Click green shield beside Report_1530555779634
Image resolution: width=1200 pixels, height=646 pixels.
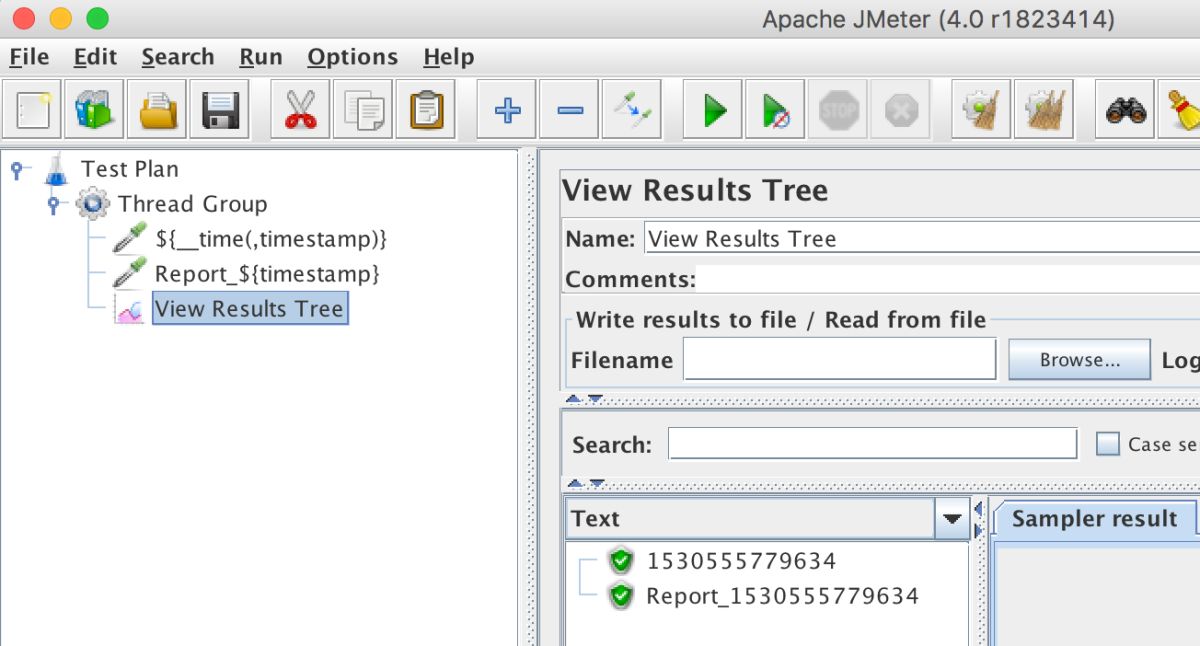pyautogui.click(x=622, y=596)
